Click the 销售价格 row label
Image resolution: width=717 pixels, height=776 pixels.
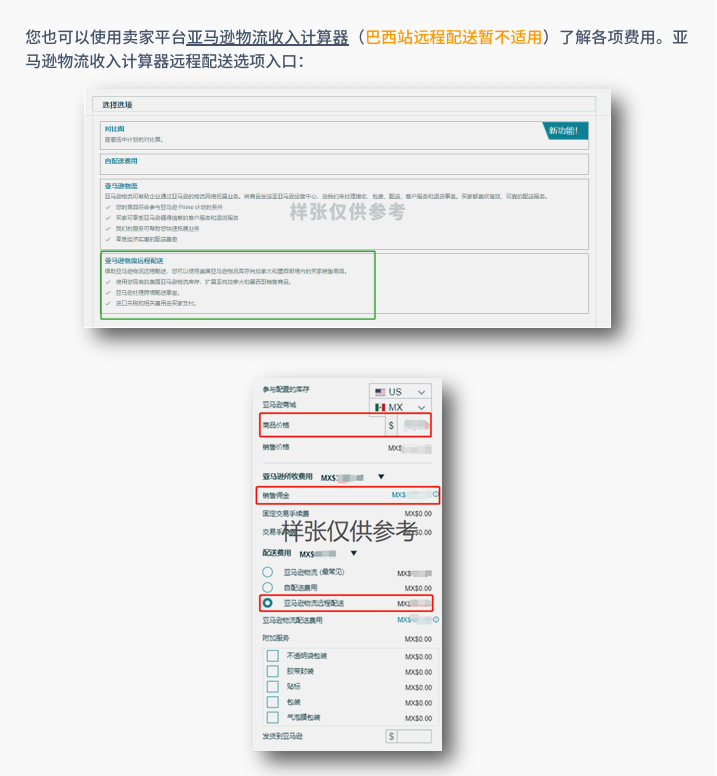pyautogui.click(x=276, y=447)
